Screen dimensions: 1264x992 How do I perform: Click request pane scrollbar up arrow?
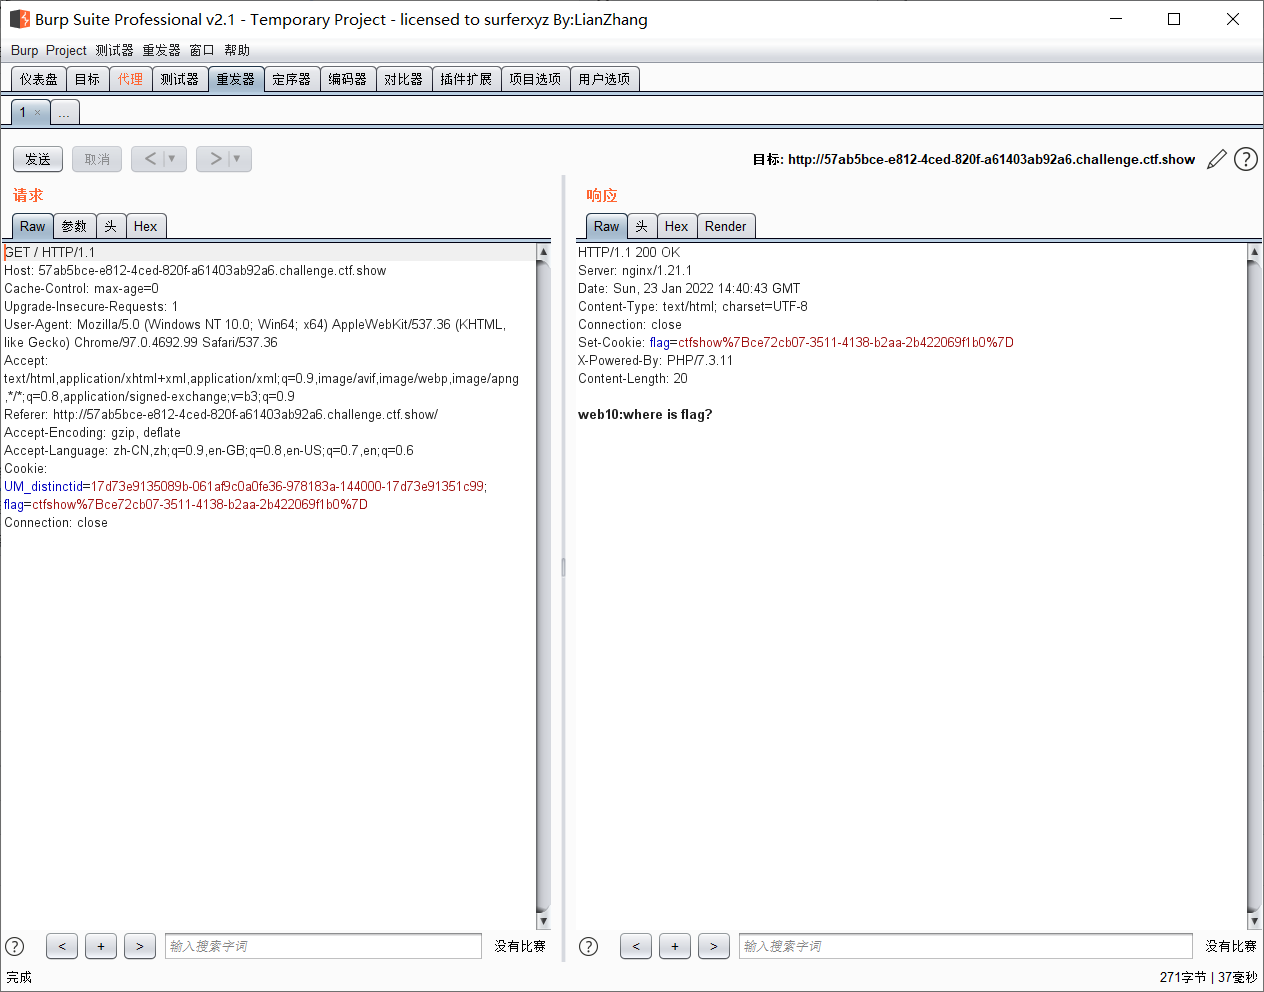(x=543, y=252)
